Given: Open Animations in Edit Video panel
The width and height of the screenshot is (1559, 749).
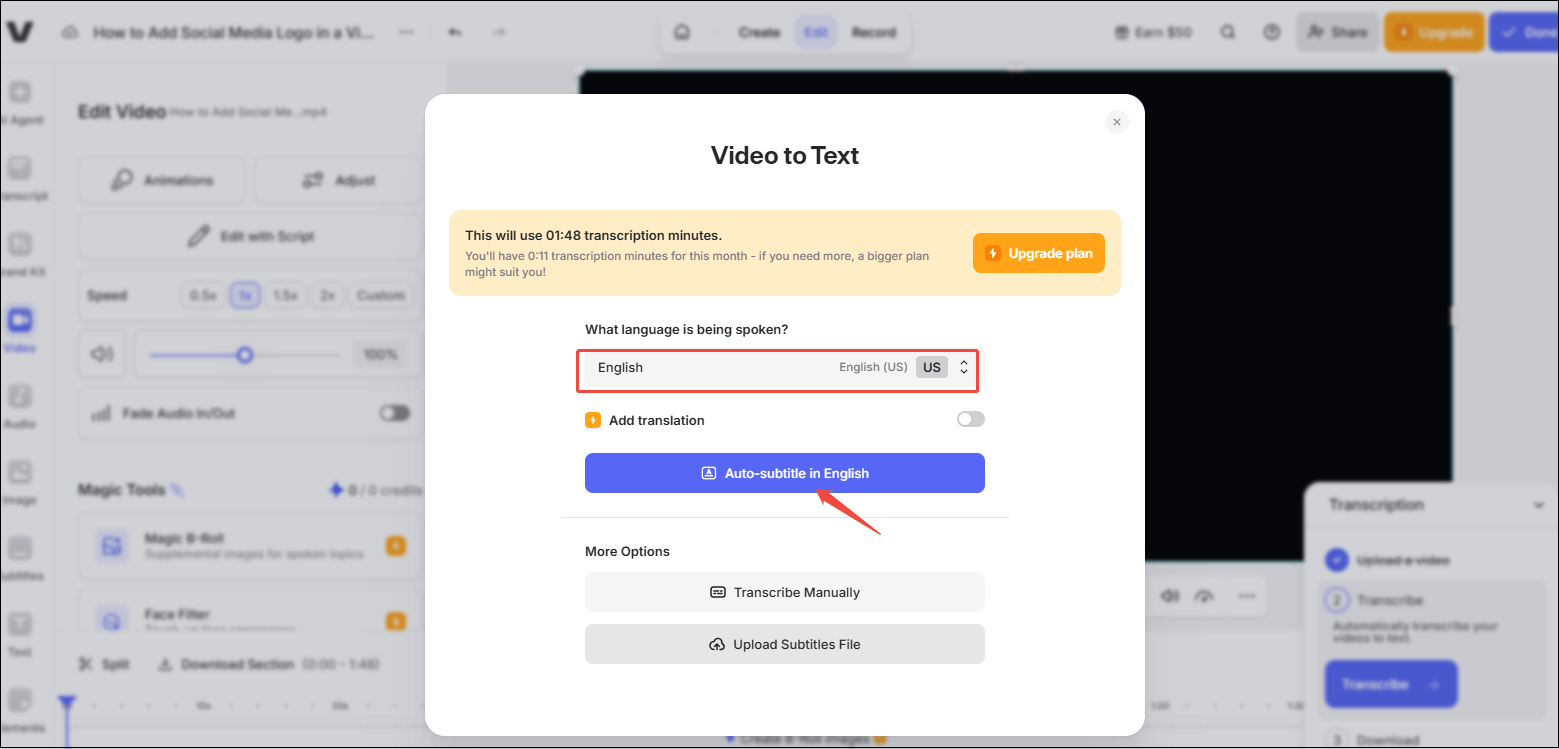Looking at the screenshot, I should (163, 180).
